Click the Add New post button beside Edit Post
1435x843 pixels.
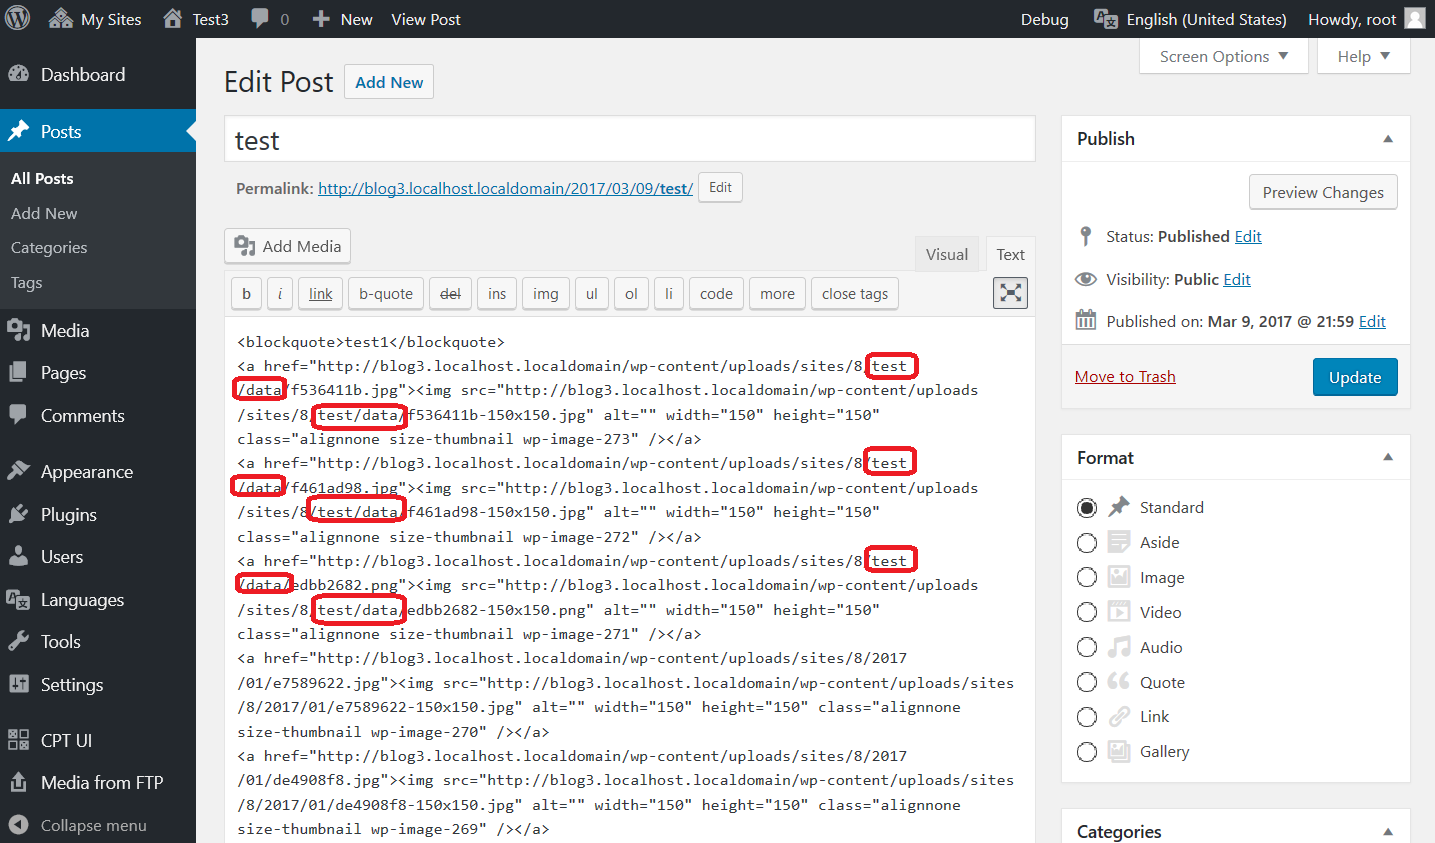[389, 82]
